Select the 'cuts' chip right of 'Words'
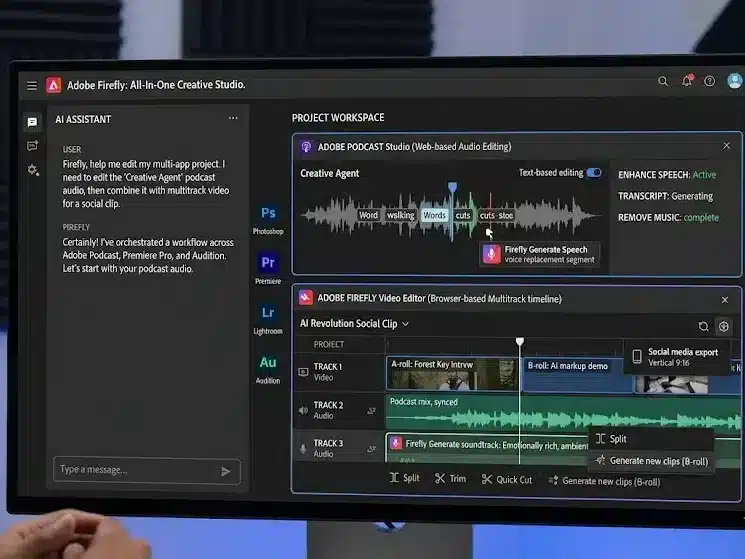This screenshot has width=745, height=559. [x=463, y=215]
